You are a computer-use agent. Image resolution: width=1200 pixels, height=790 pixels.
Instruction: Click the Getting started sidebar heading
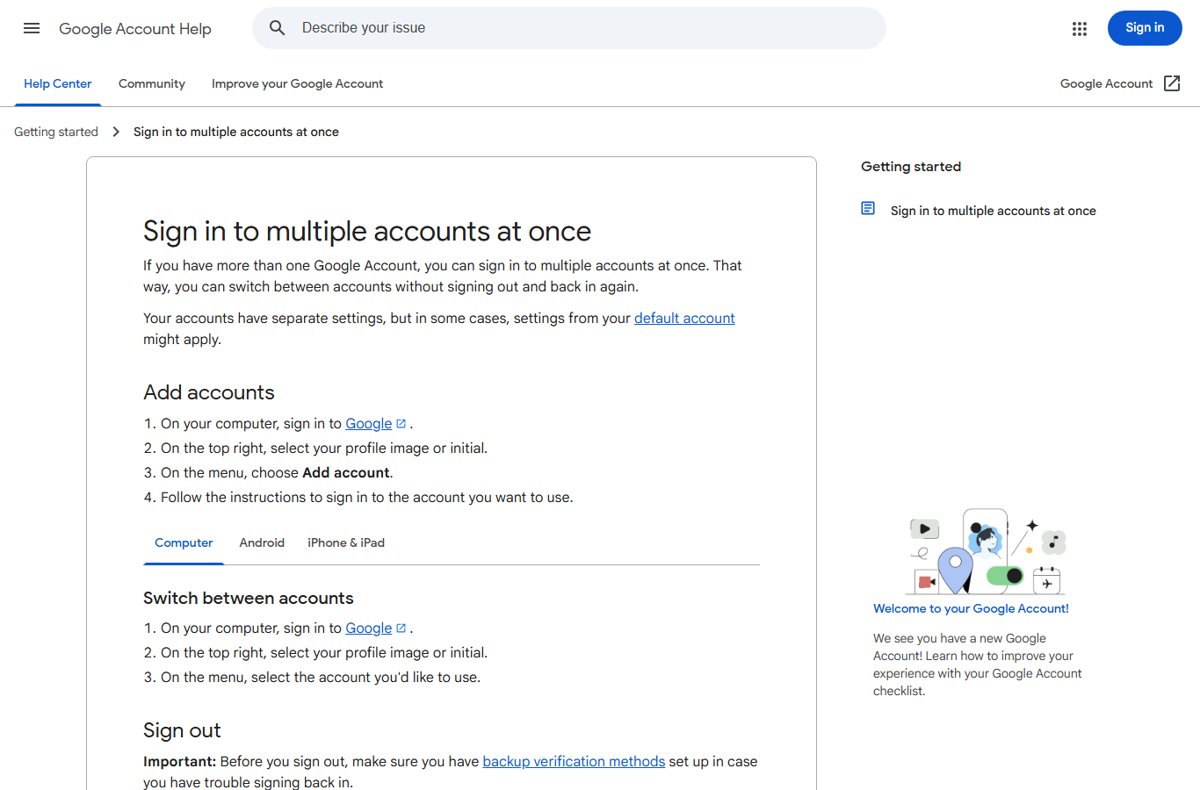(x=911, y=167)
